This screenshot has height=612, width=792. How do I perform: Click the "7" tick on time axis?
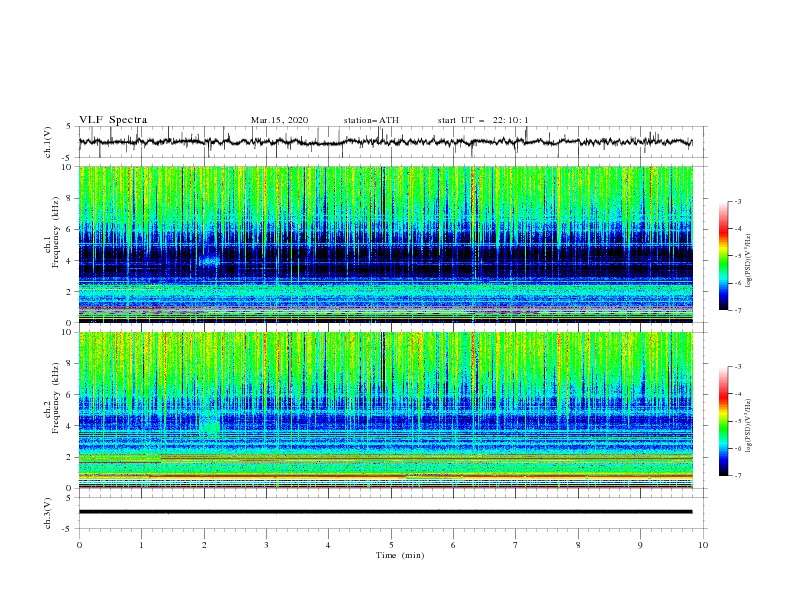pos(516,545)
